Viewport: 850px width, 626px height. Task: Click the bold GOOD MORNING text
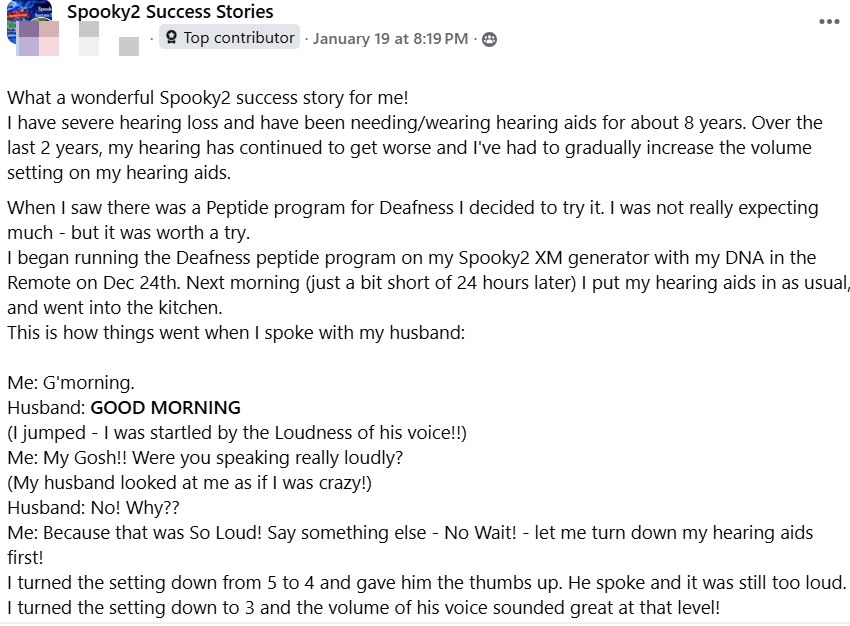coord(166,408)
